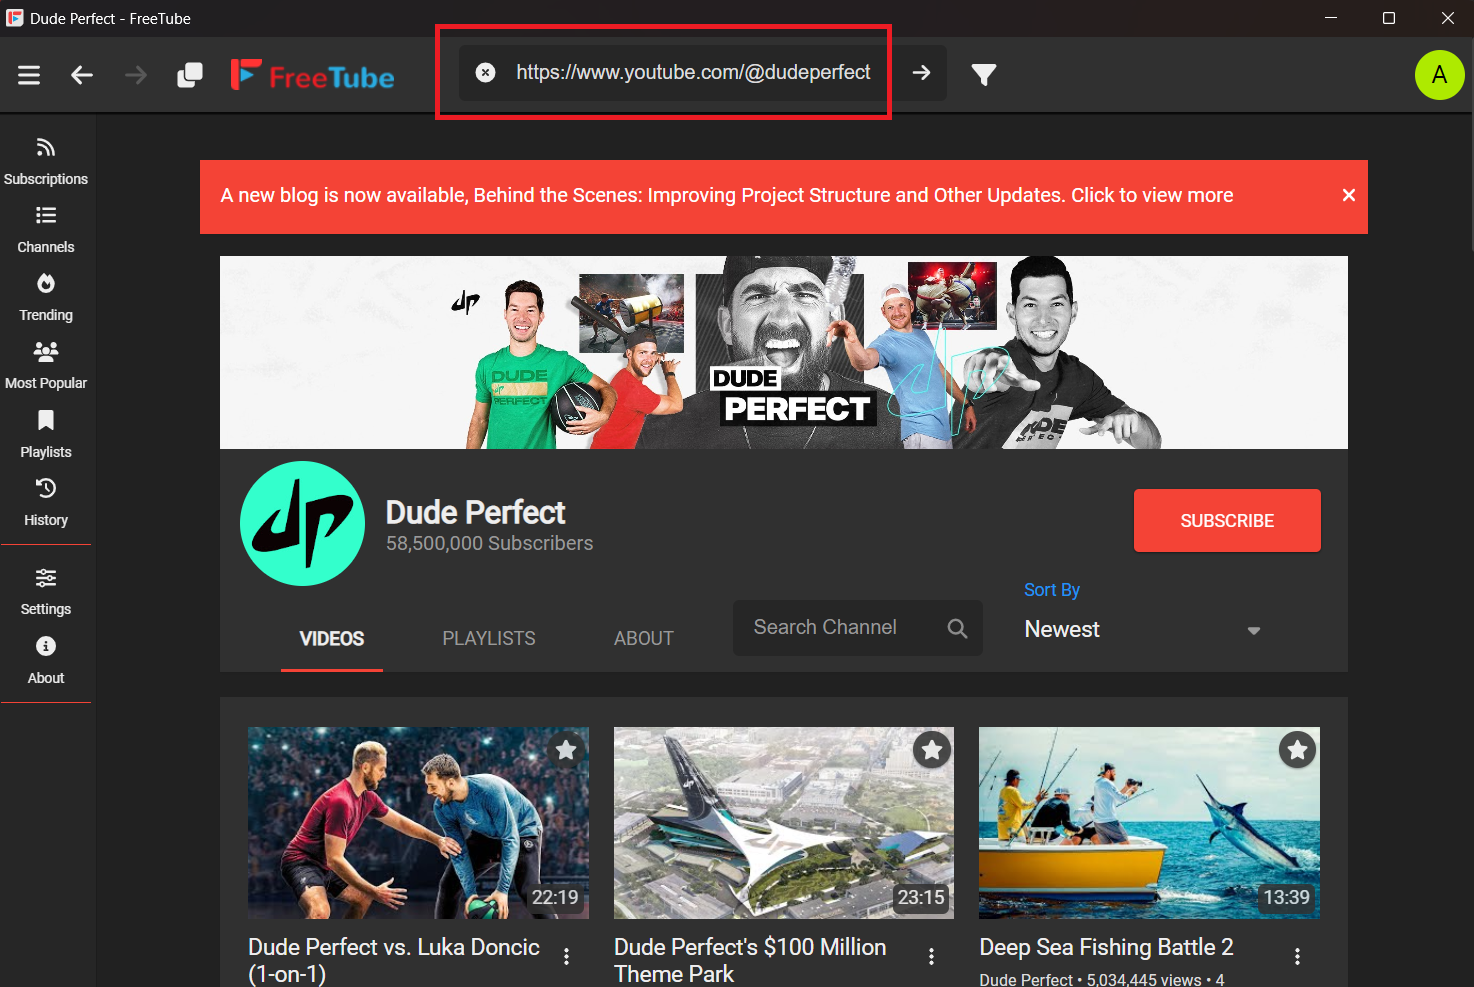Favorite the Theme Park video star

(932, 750)
